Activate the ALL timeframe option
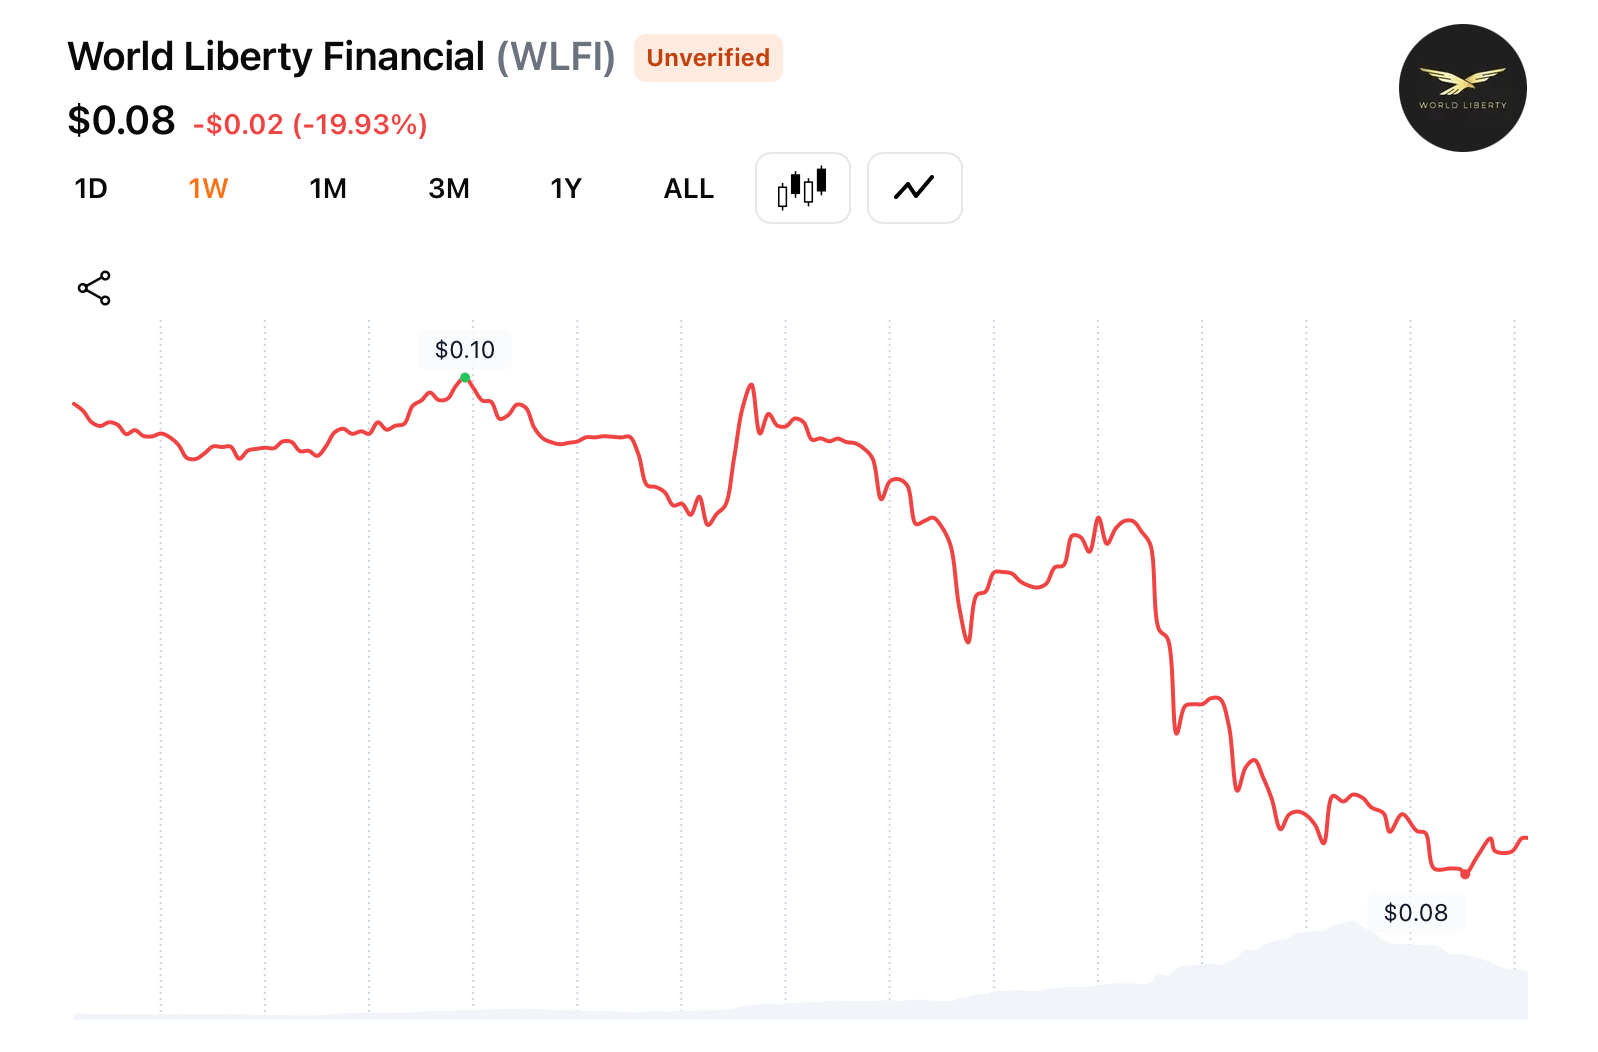The width and height of the screenshot is (1598, 1052). (688, 188)
